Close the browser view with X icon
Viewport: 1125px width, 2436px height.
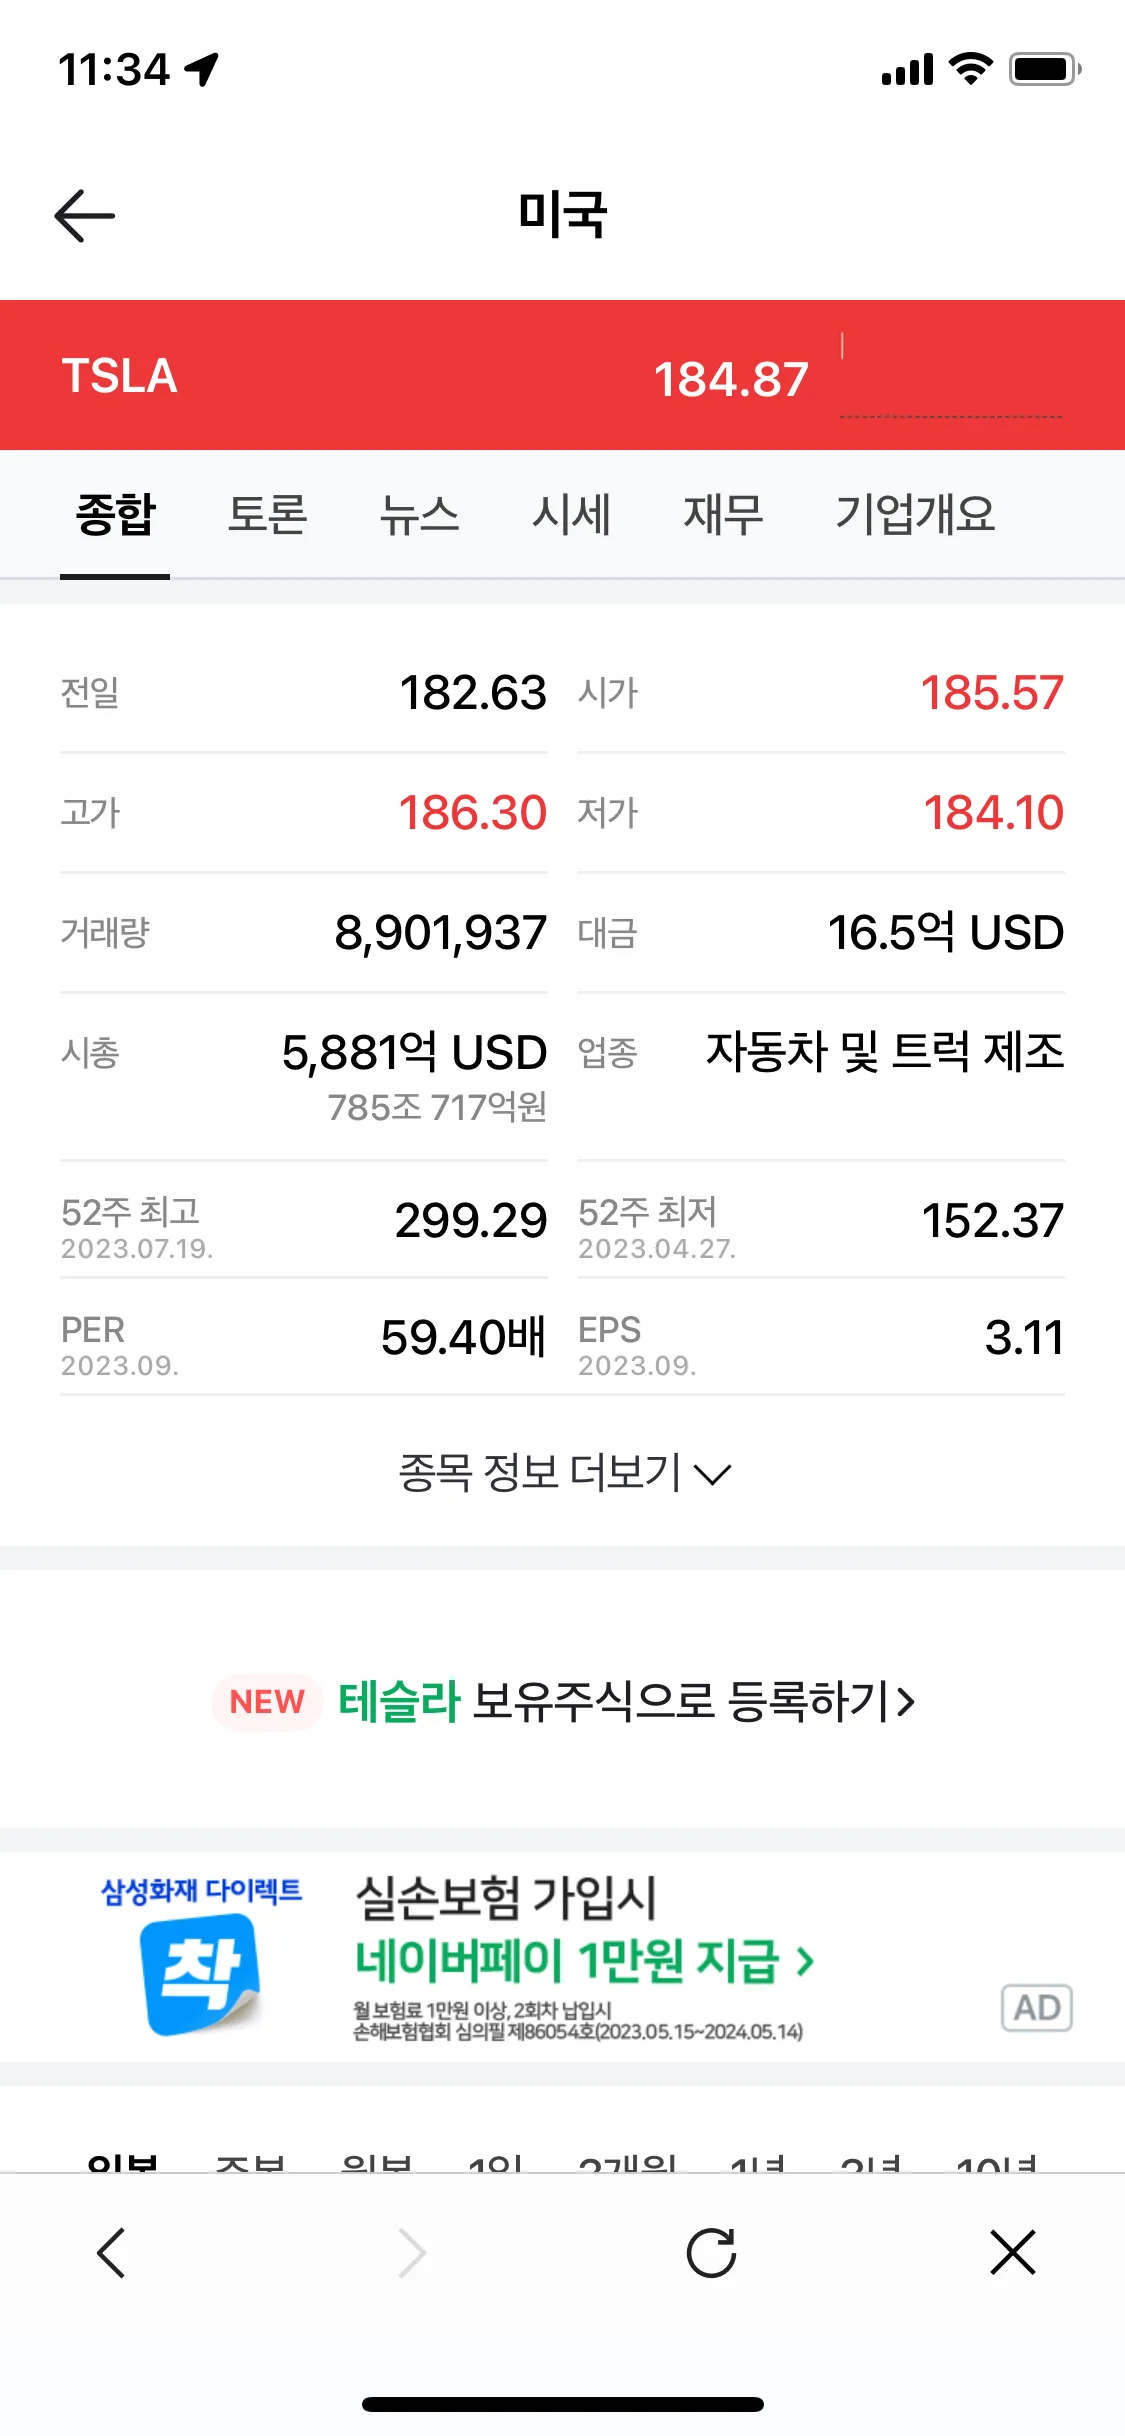tap(1013, 2253)
